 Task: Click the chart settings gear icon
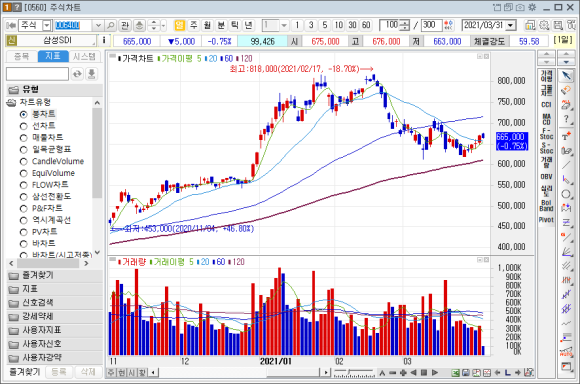coord(544,25)
